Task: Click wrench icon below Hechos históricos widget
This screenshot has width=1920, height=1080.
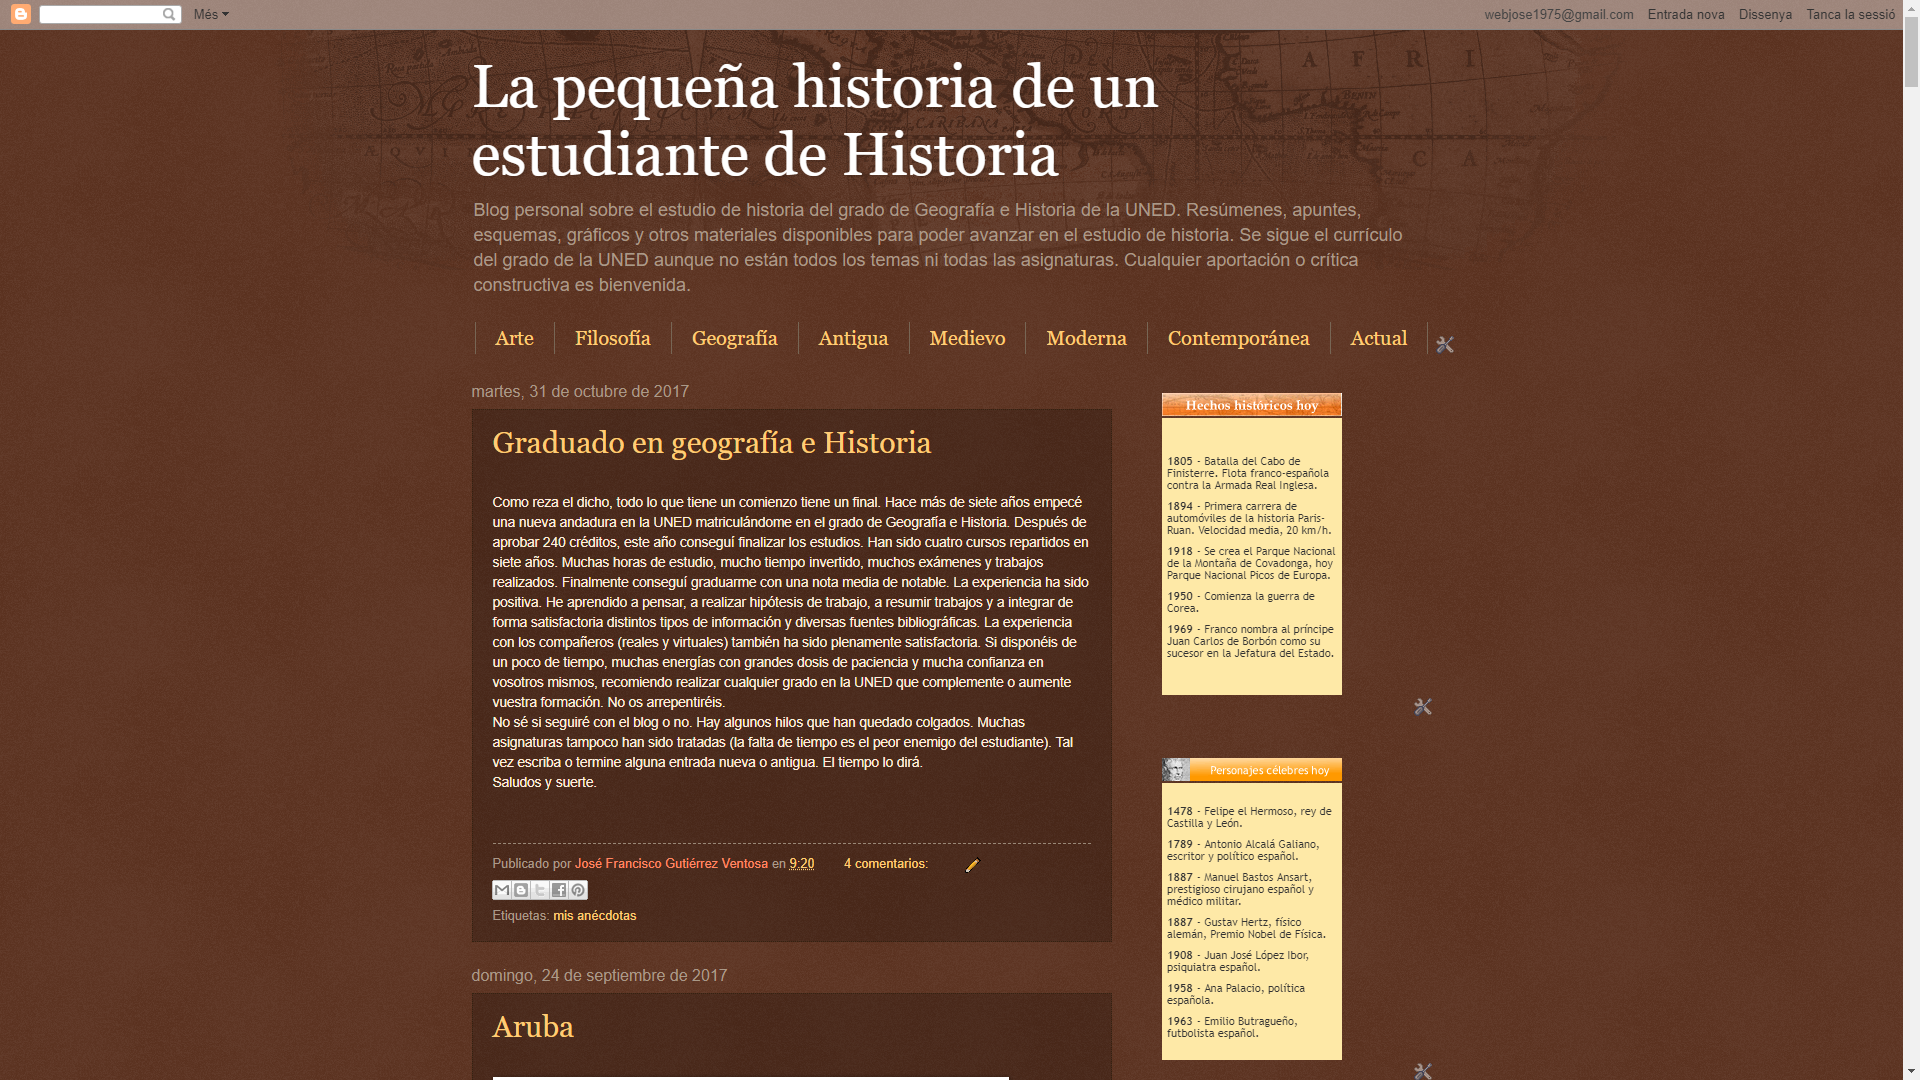Action: [1422, 707]
